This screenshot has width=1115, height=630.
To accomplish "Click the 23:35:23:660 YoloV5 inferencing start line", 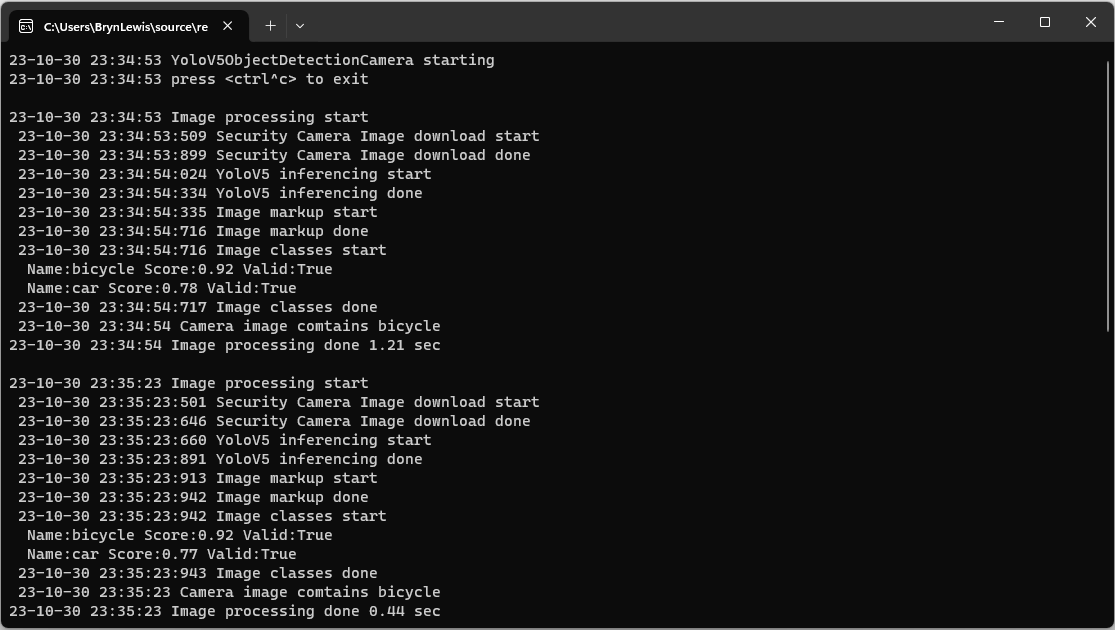I will (224, 440).
